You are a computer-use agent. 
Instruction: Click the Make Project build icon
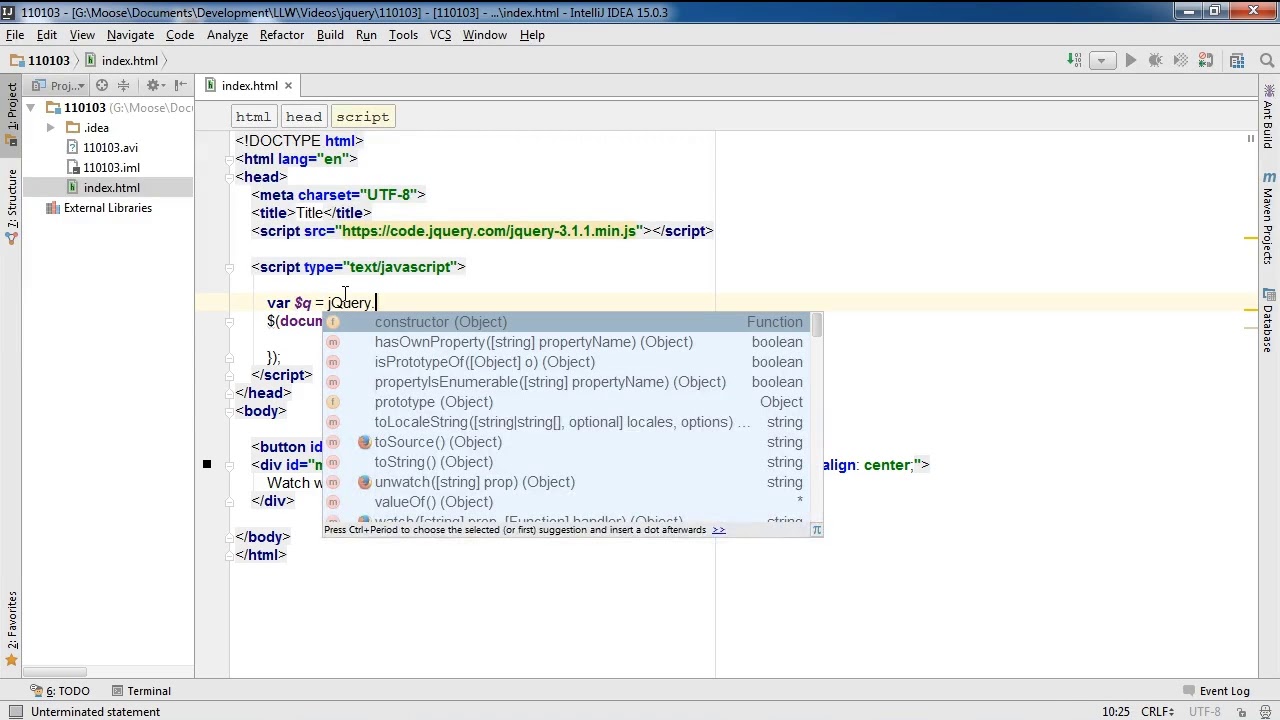point(1074,60)
